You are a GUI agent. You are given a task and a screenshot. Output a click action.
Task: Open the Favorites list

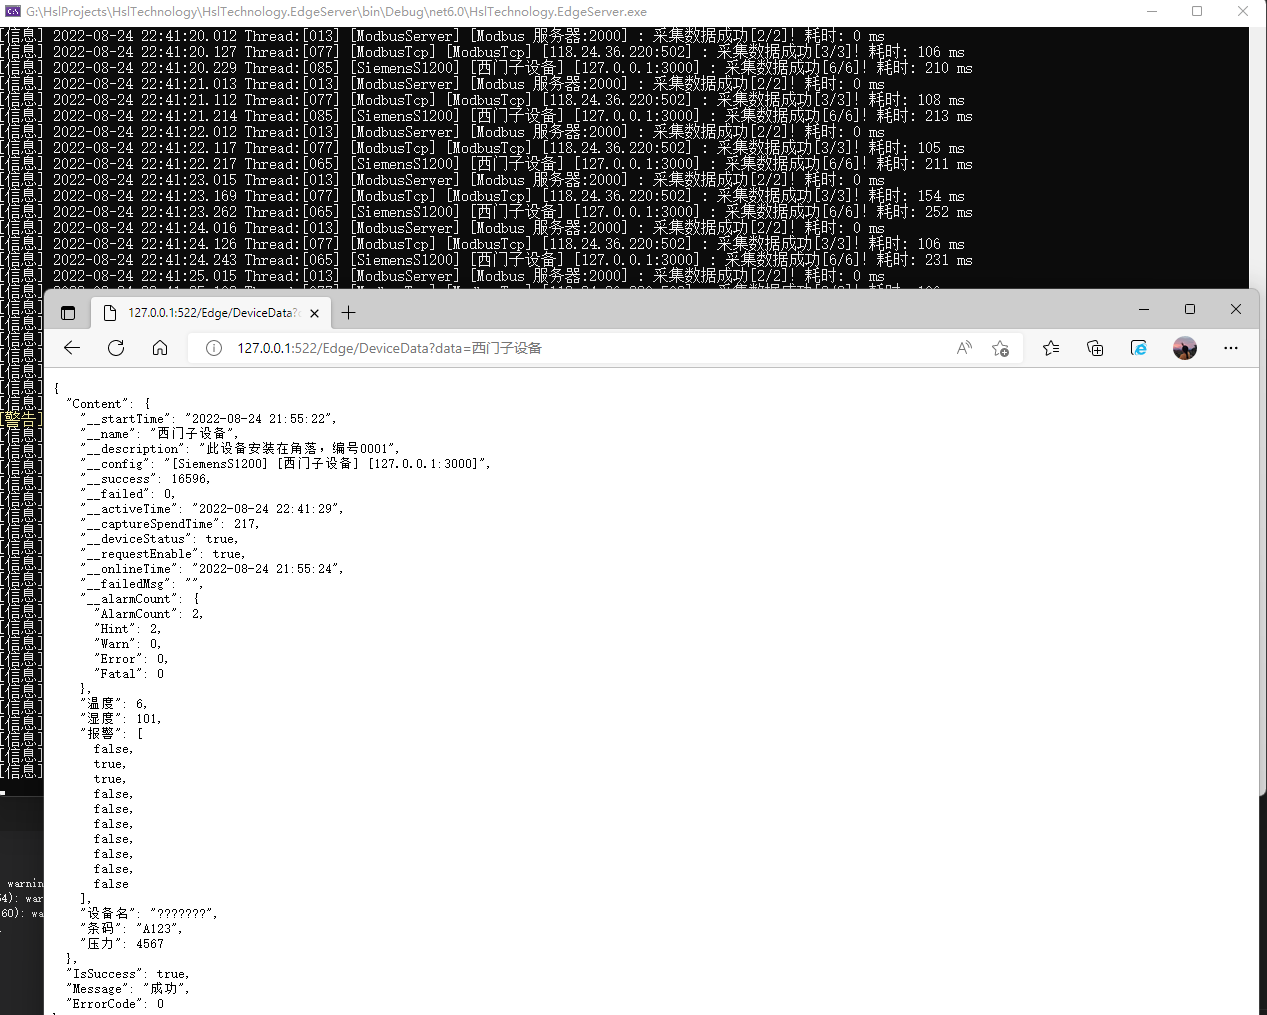point(1051,348)
